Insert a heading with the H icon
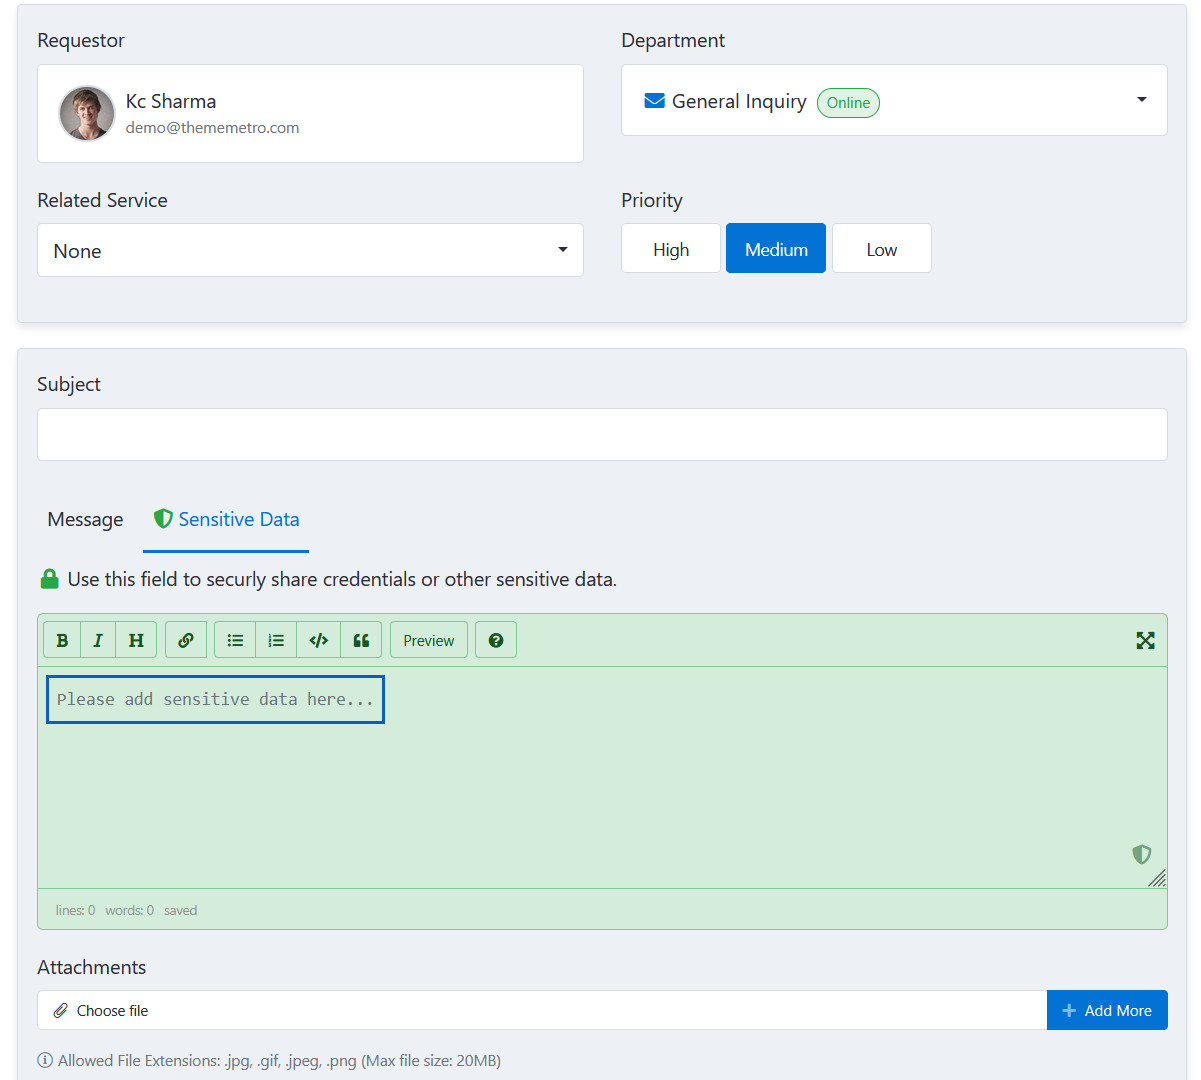 [x=136, y=640]
